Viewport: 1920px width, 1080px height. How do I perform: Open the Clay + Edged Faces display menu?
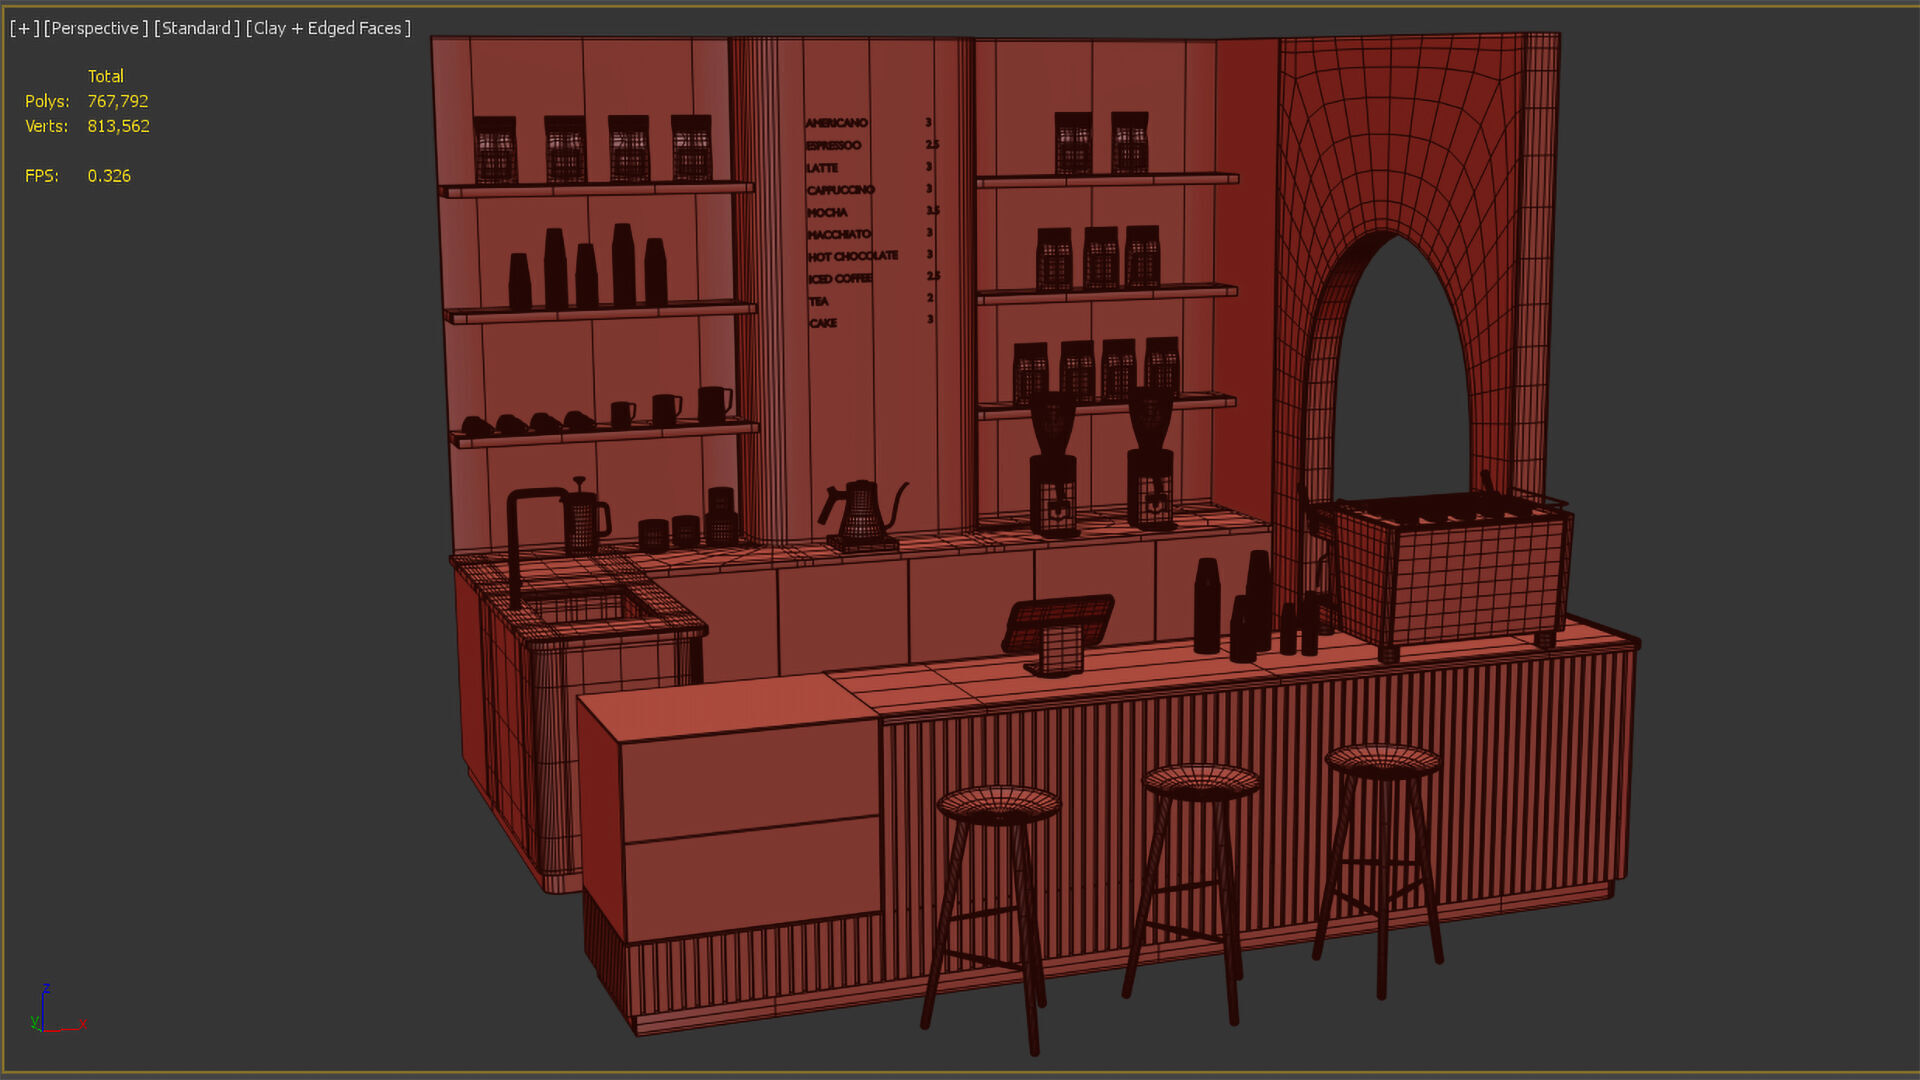[x=328, y=28]
